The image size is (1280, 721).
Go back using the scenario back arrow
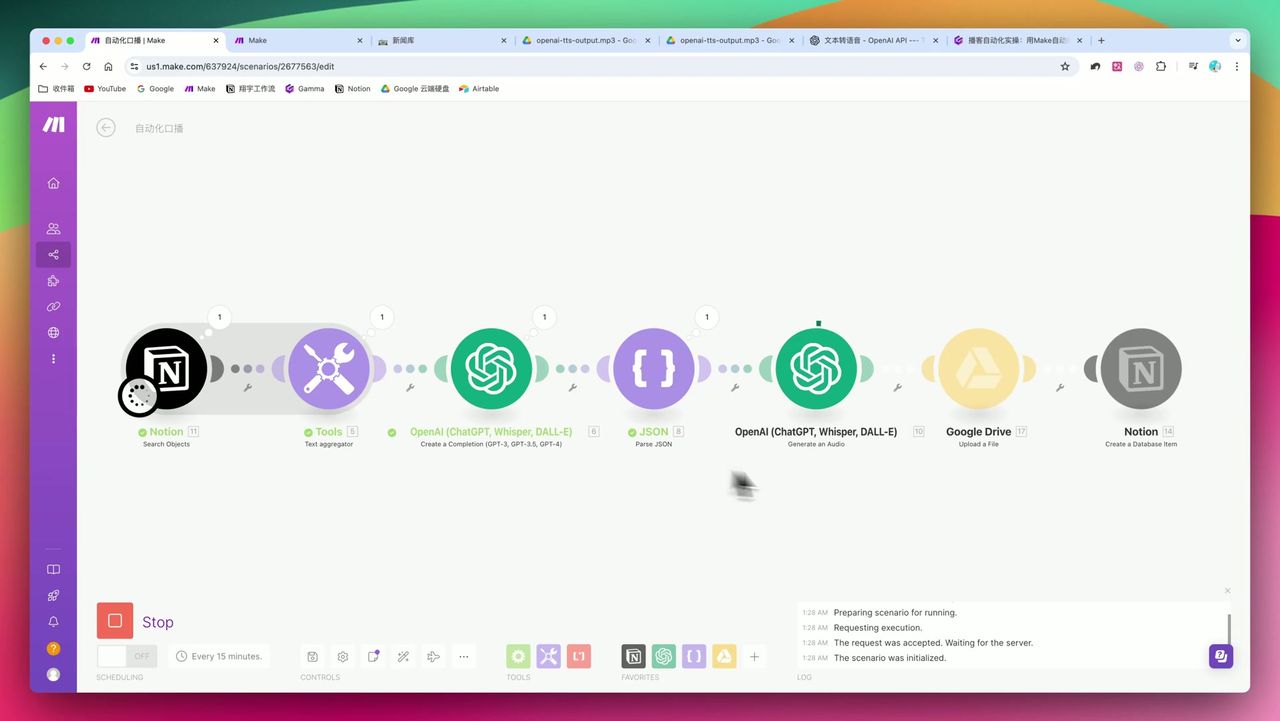pos(106,127)
